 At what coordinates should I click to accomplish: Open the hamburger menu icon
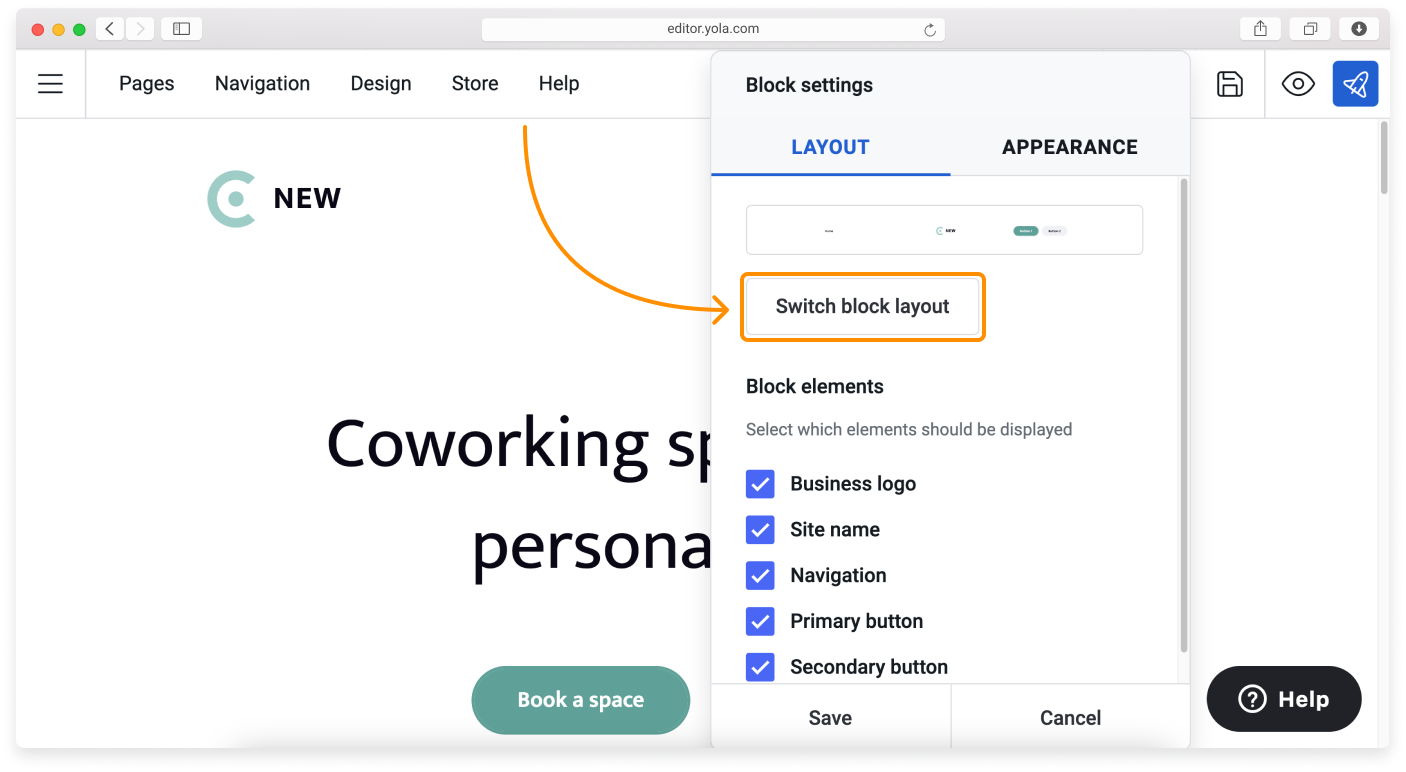click(x=50, y=84)
